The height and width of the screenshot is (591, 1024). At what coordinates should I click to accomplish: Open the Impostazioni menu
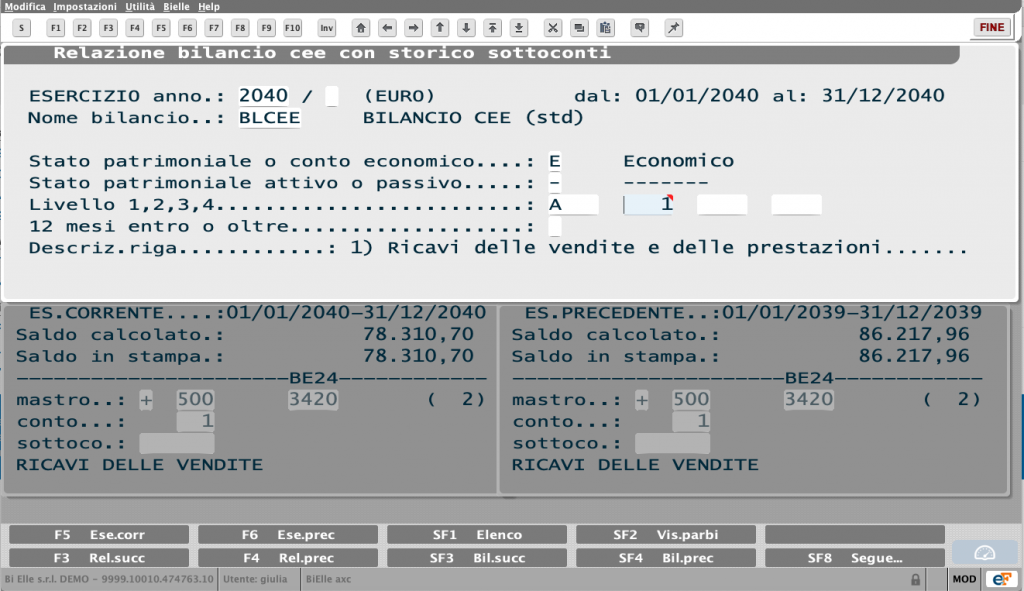85,7
